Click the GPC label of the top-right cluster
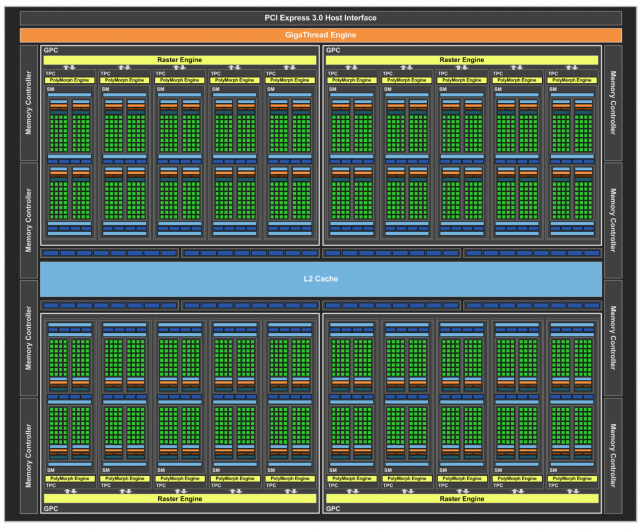Screen dimensions: 640x530 333,49
